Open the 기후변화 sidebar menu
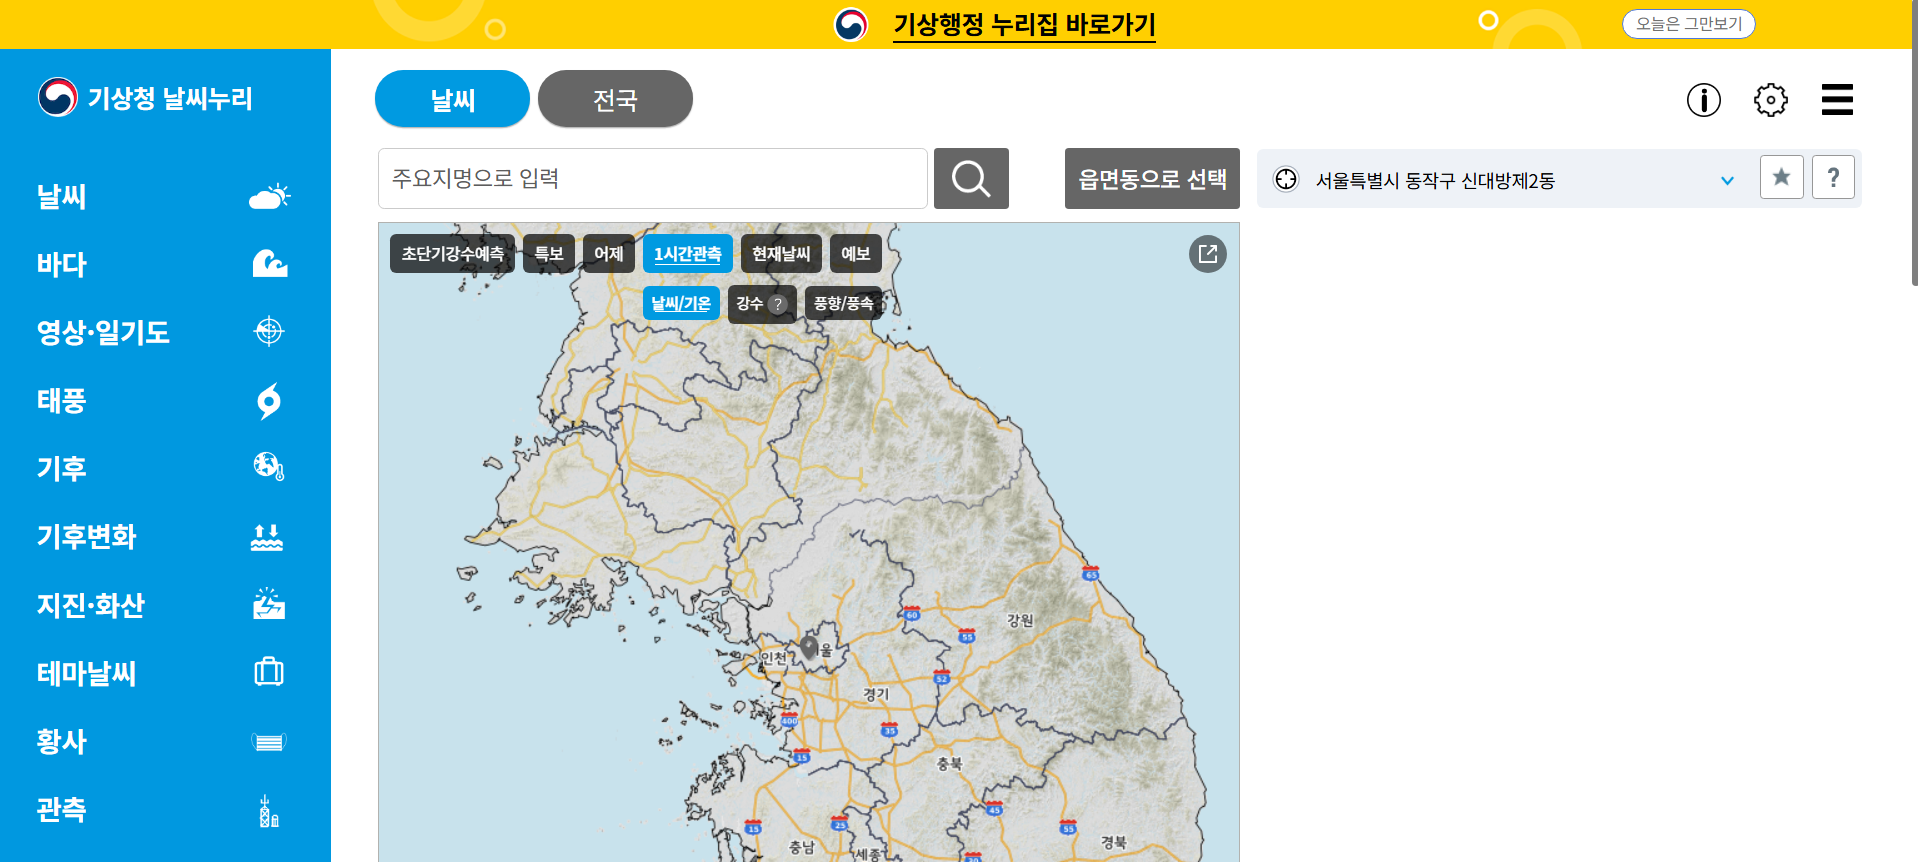 [x=87, y=536]
